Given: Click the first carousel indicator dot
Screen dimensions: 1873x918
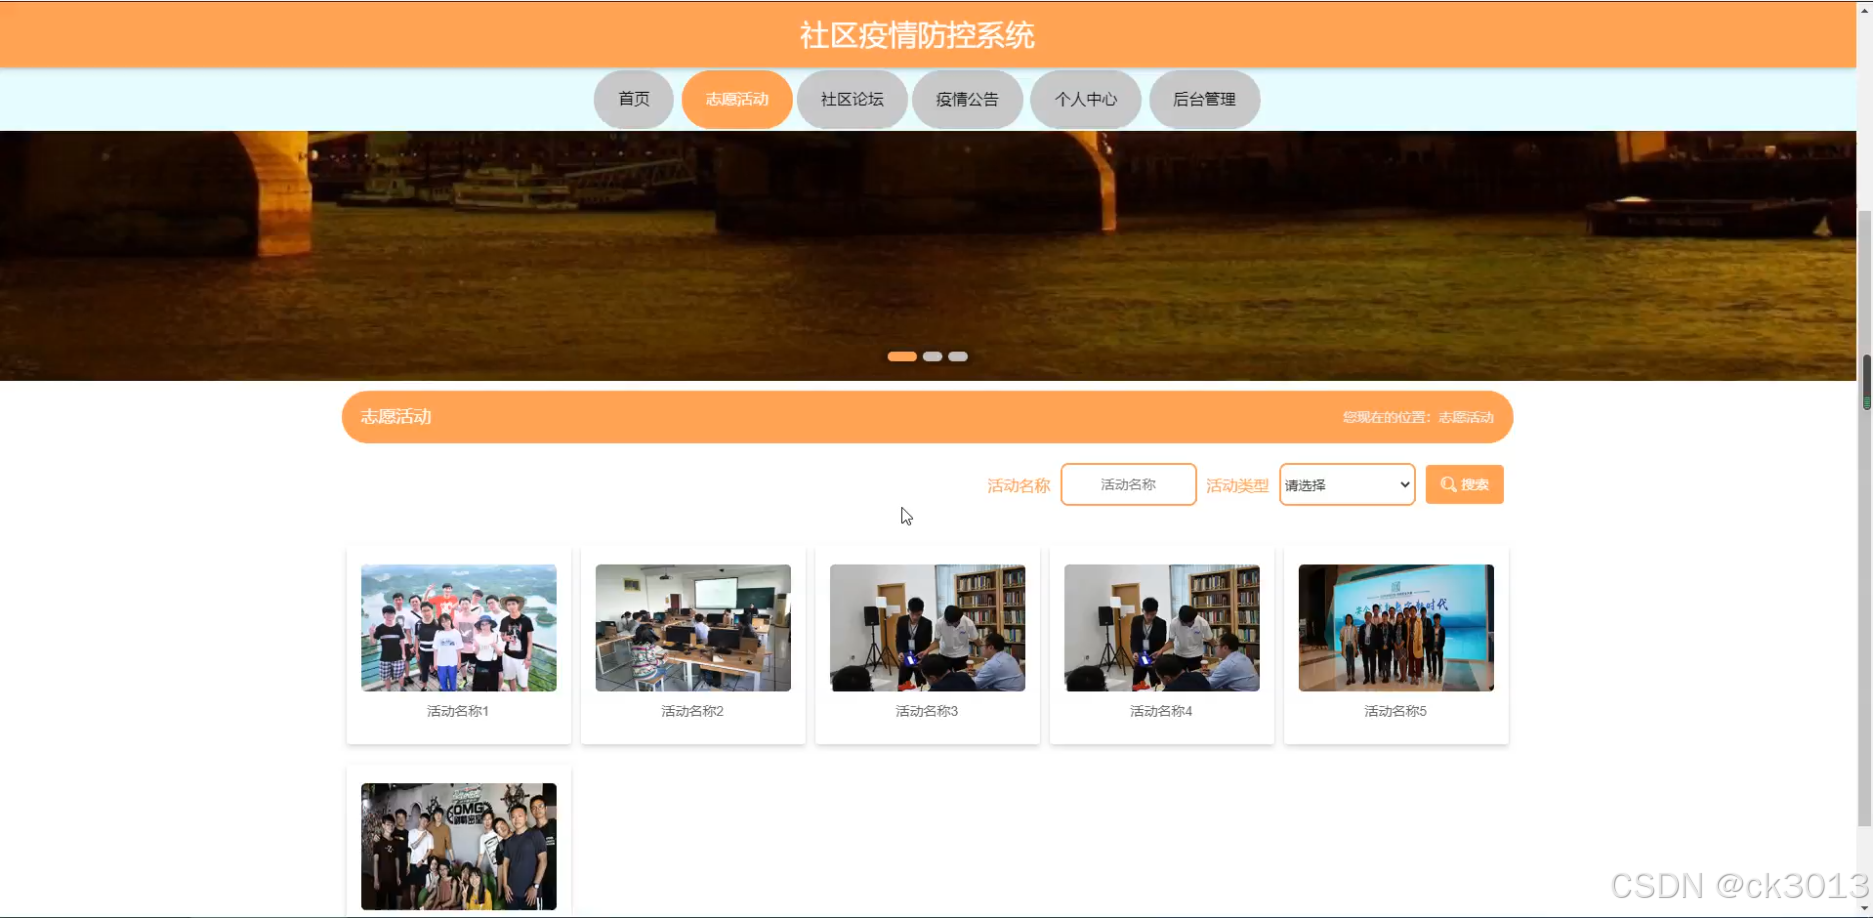Looking at the screenshot, I should pos(902,356).
